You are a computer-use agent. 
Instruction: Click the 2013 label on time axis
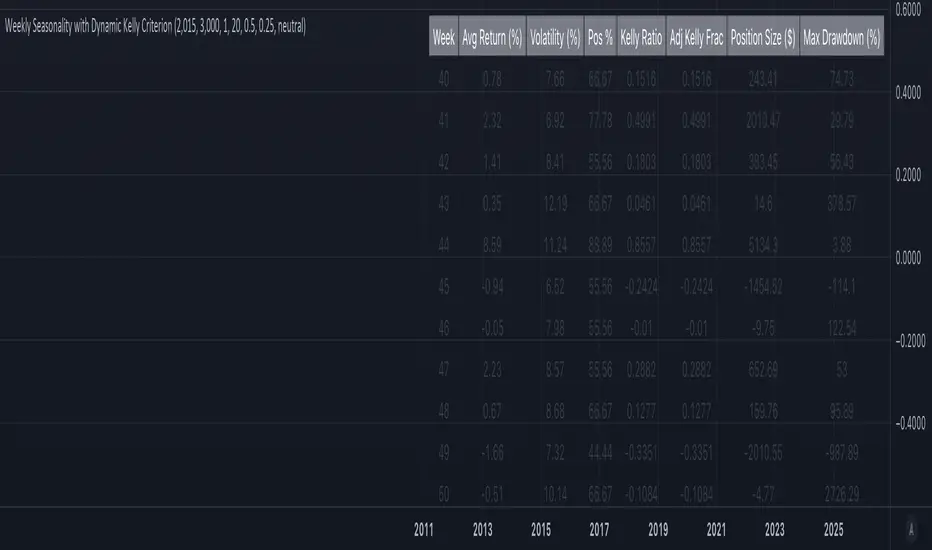point(483,526)
